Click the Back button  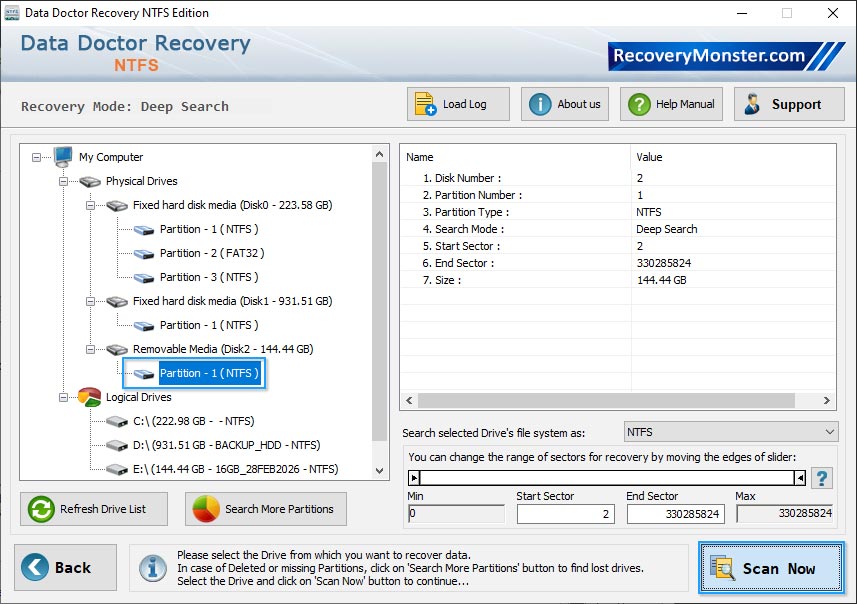[64, 567]
